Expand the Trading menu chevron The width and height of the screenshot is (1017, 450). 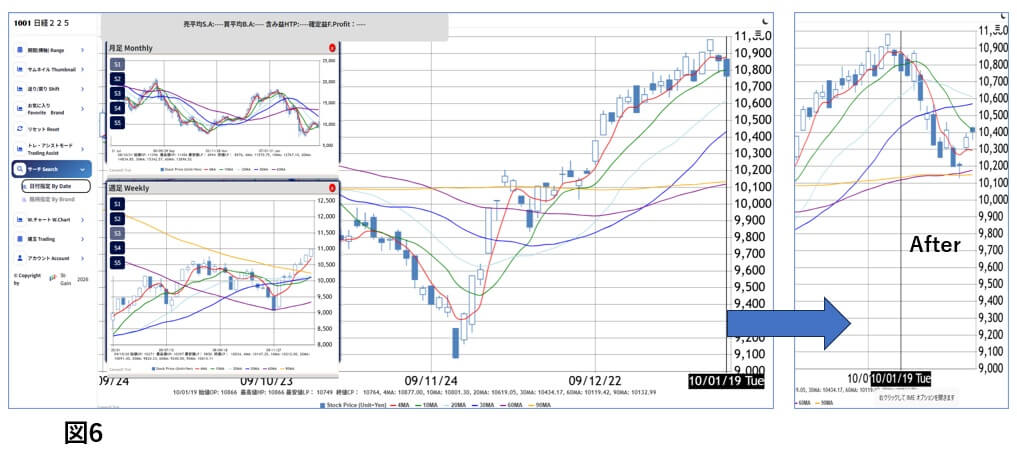82,239
